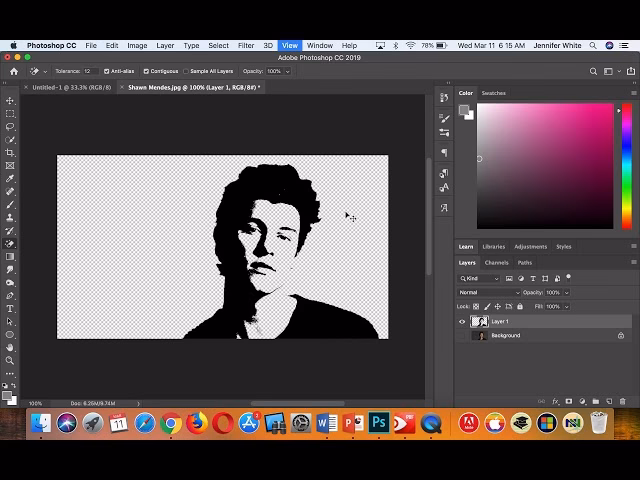Open the Select menu

click(x=218, y=45)
